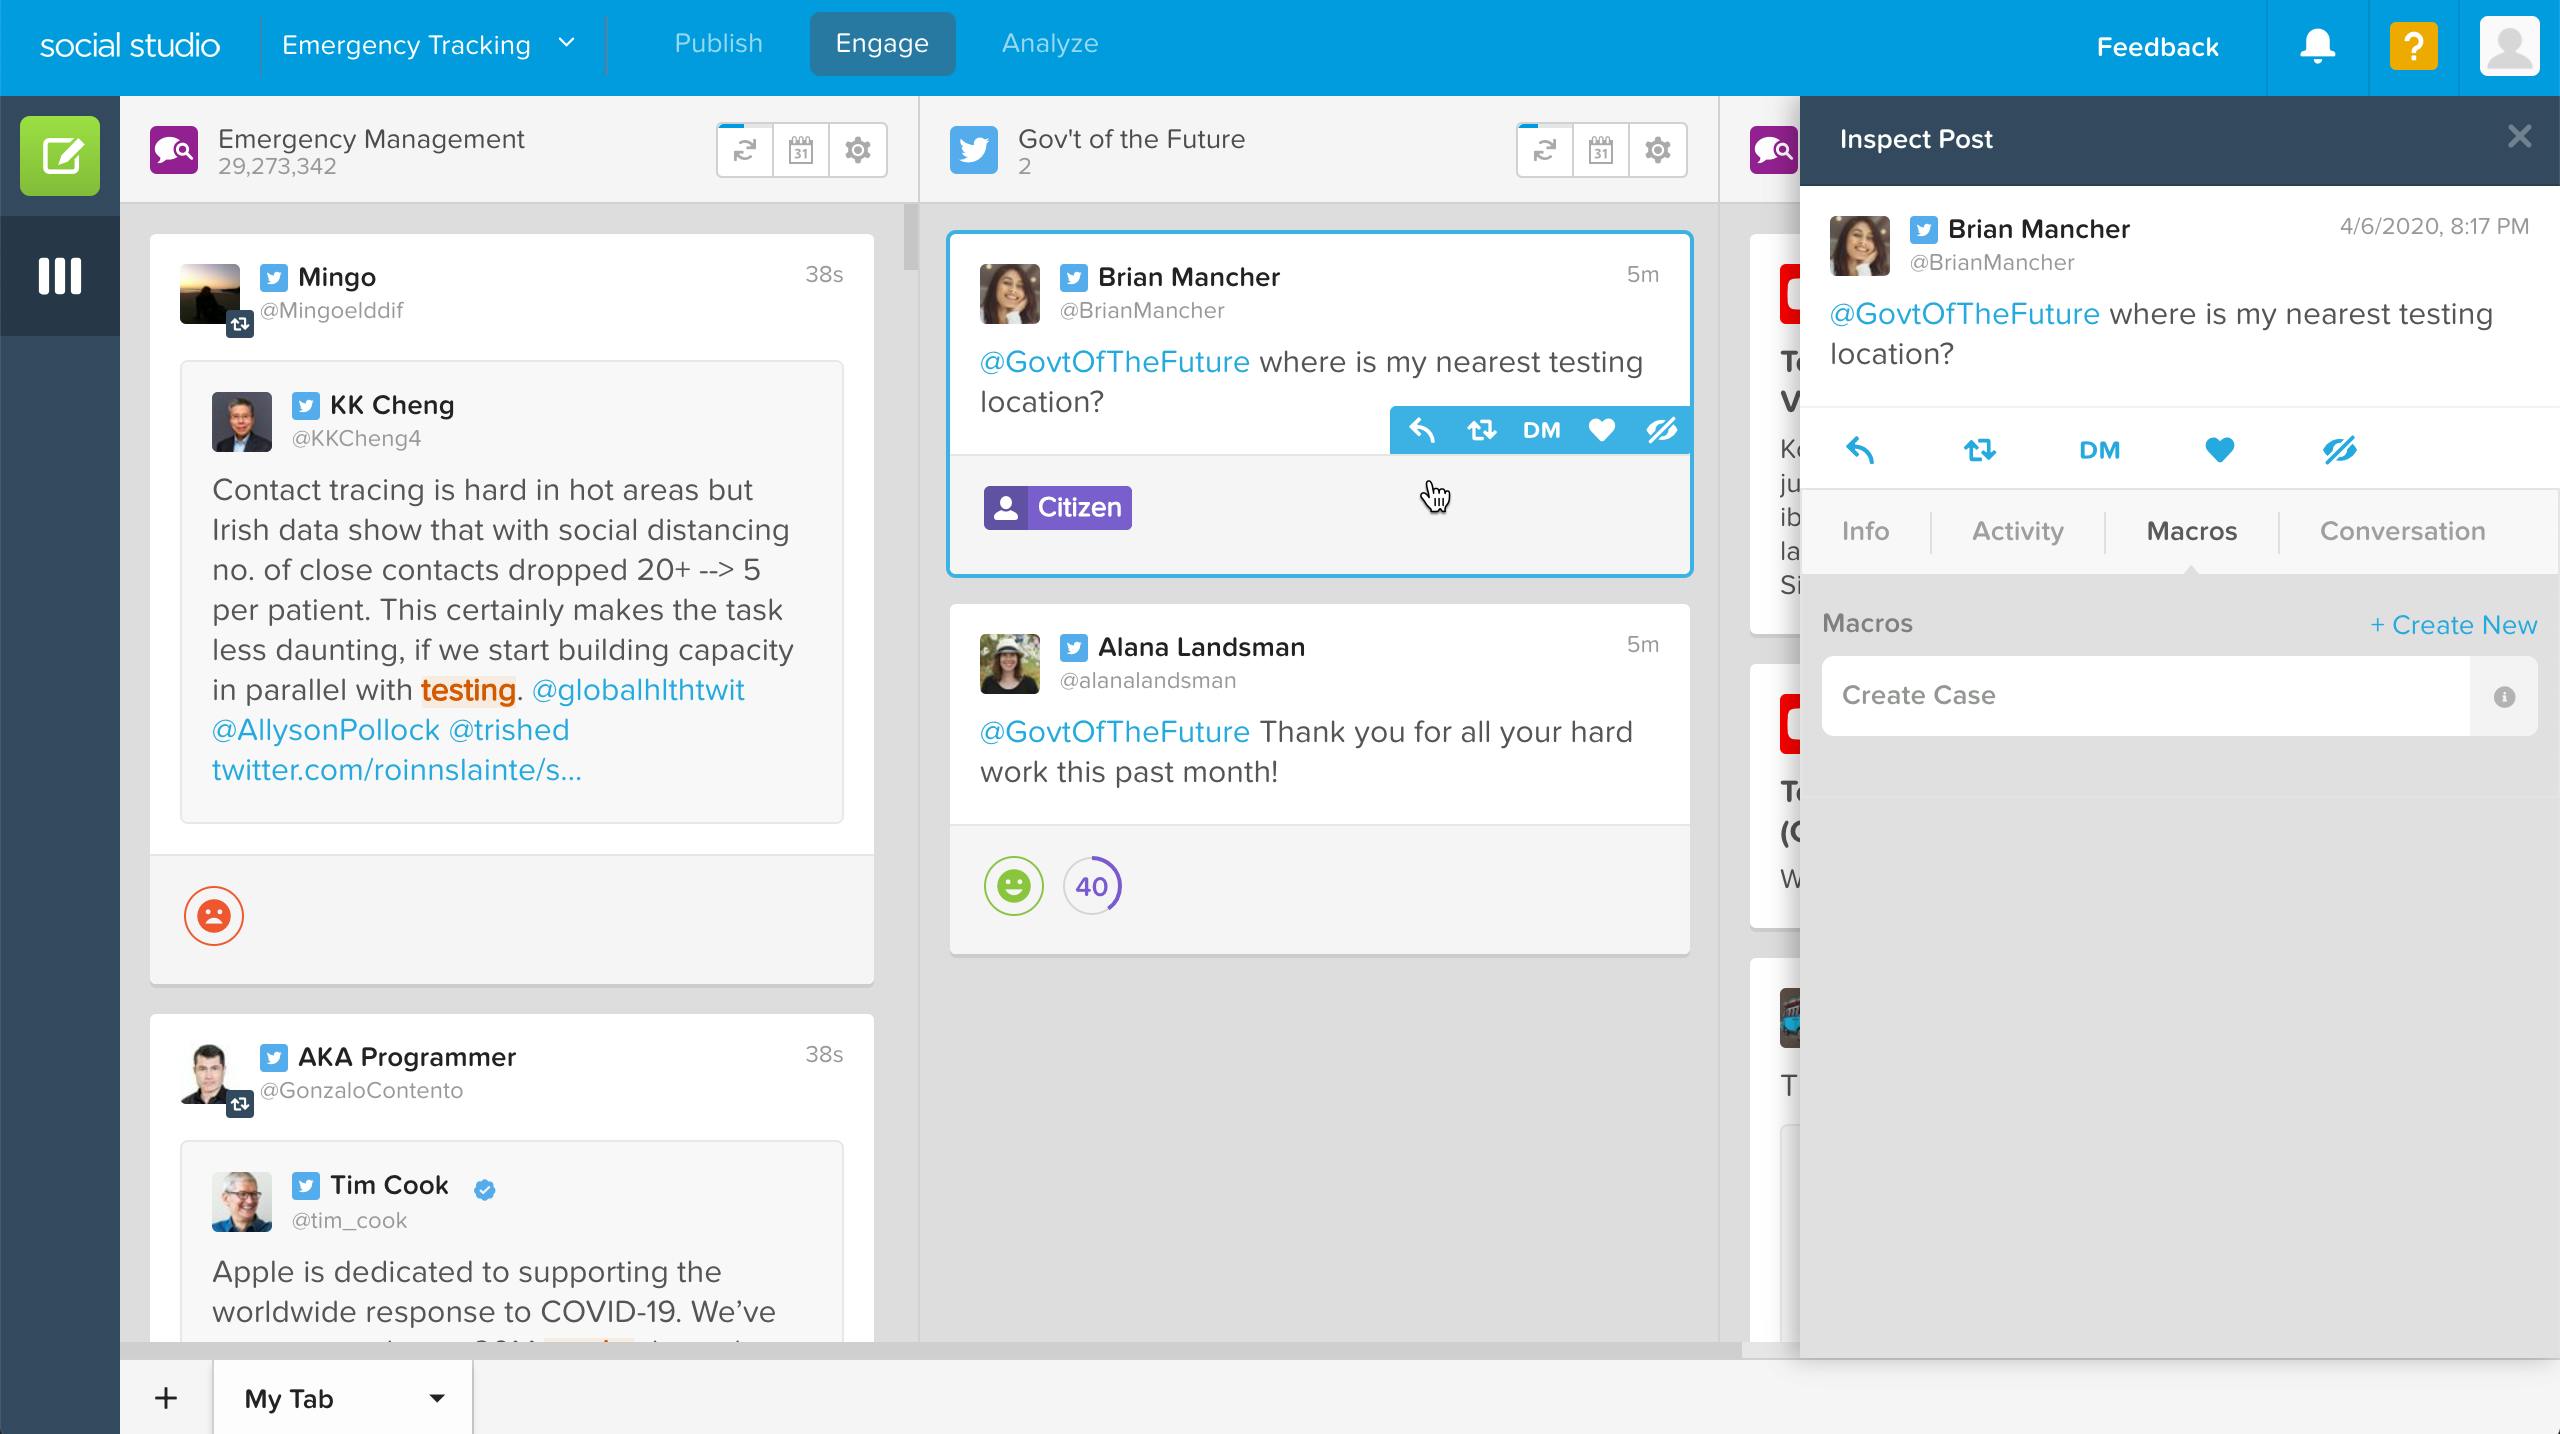Click the Create New macro link
This screenshot has width=2560, height=1434.
pyautogui.click(x=2451, y=622)
